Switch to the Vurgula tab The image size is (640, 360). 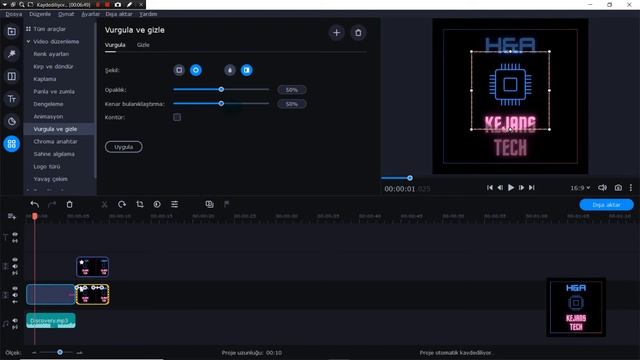[x=115, y=45]
